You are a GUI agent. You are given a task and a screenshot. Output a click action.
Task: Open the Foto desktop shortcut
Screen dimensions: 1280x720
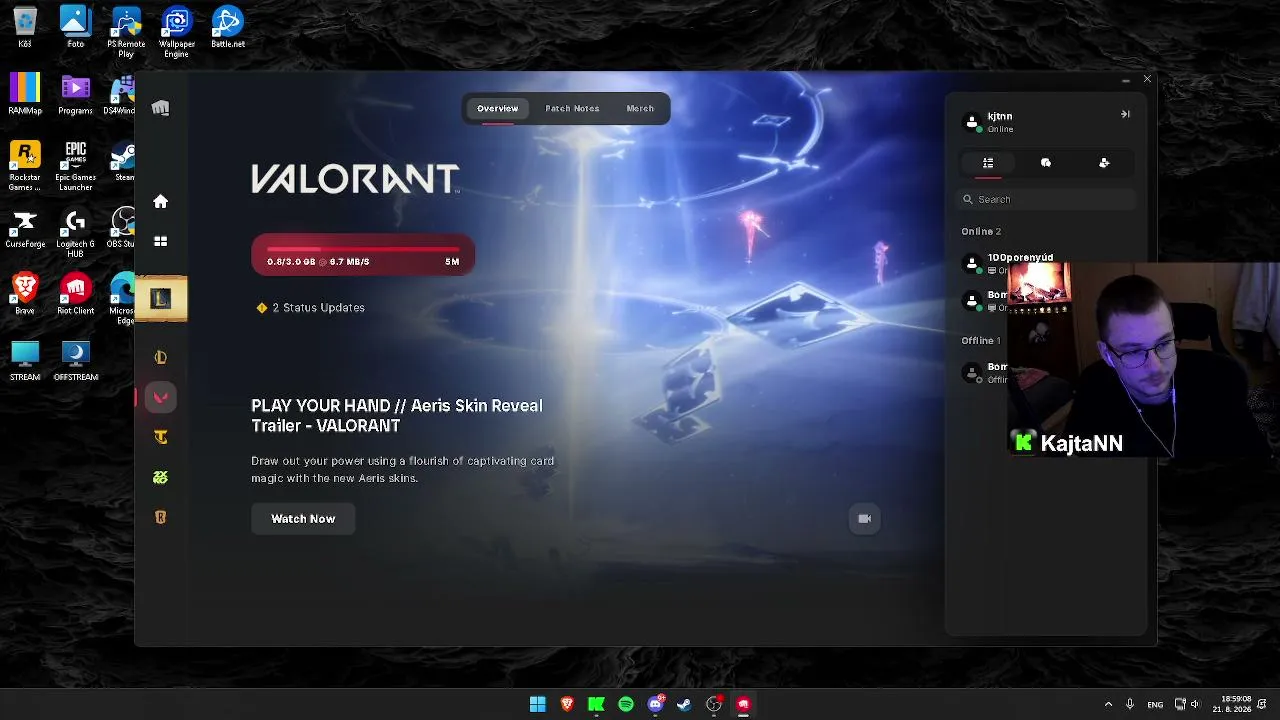coord(76,28)
